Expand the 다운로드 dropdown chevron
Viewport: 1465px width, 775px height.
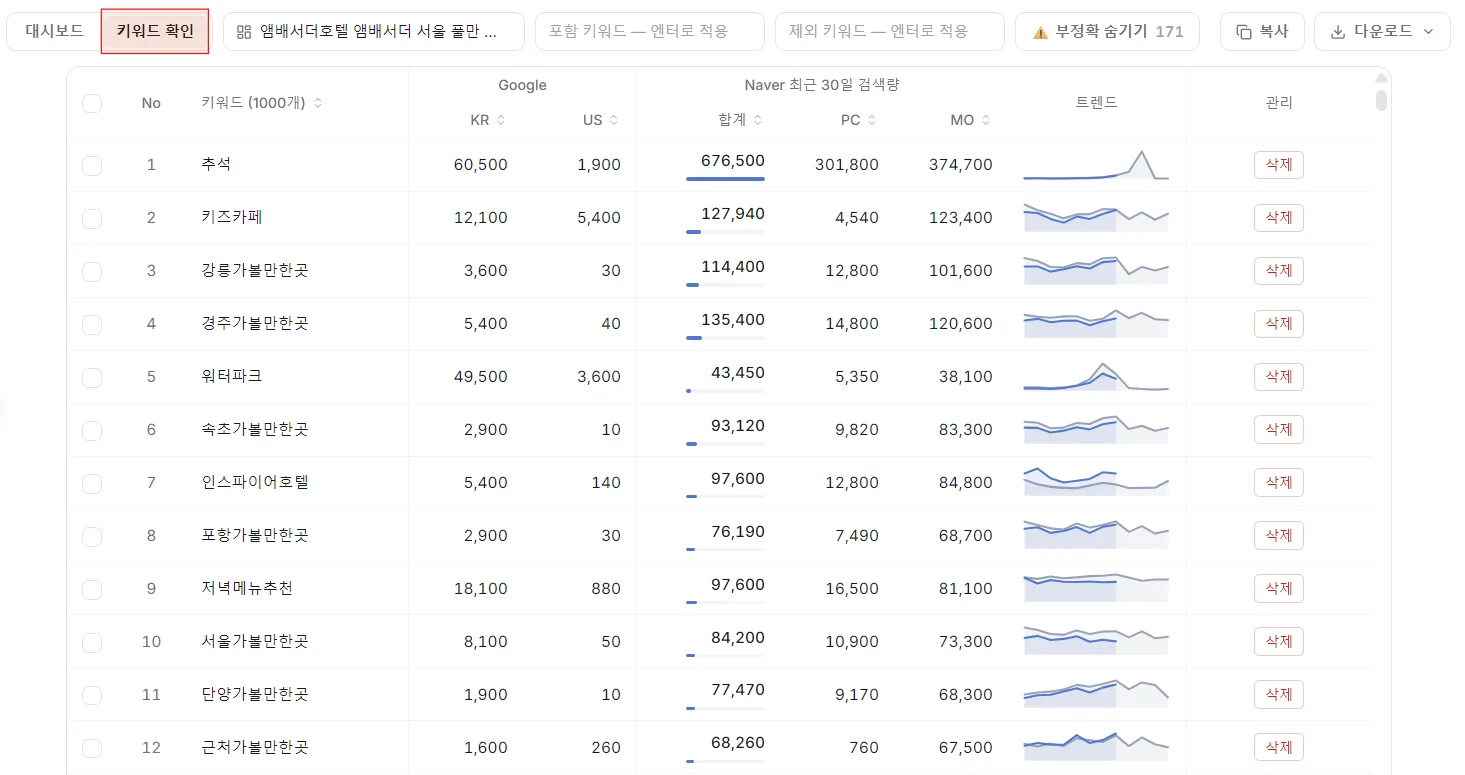(x=1428, y=32)
